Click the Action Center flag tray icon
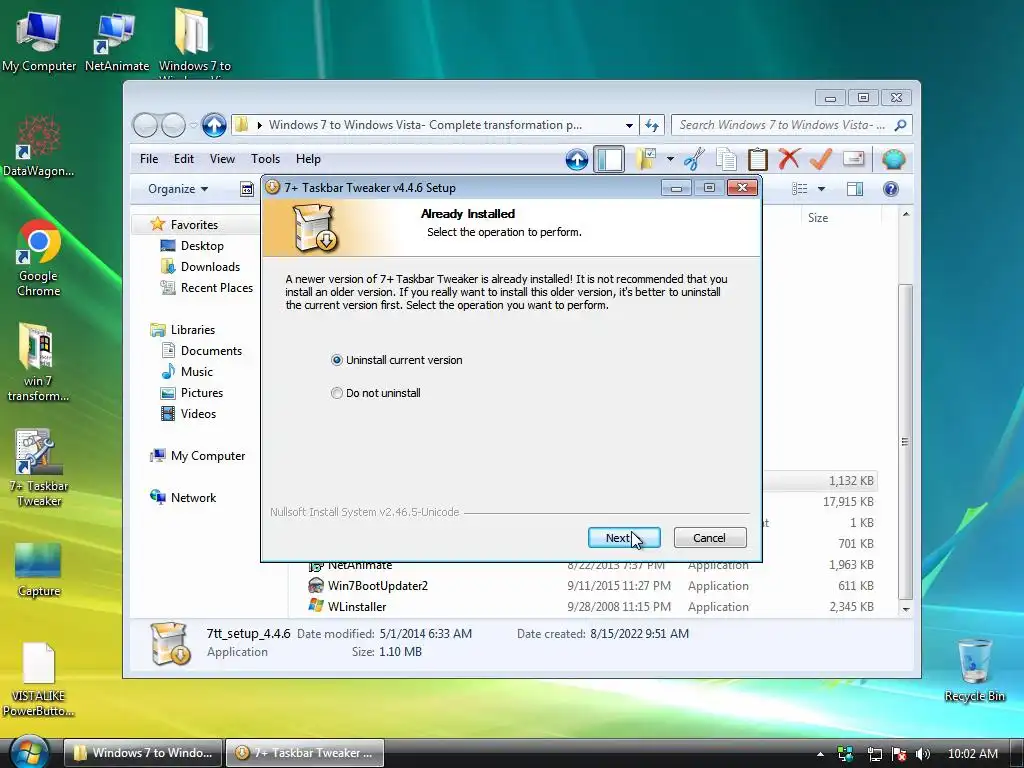 click(x=899, y=754)
